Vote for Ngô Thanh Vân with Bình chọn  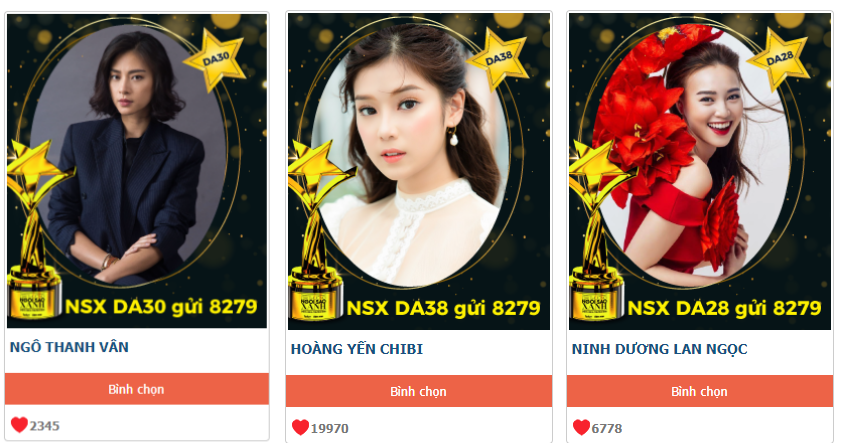pos(137,389)
